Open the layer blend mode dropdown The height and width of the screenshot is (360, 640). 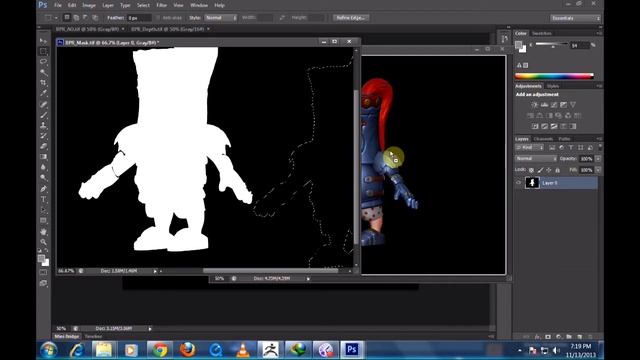[536, 158]
